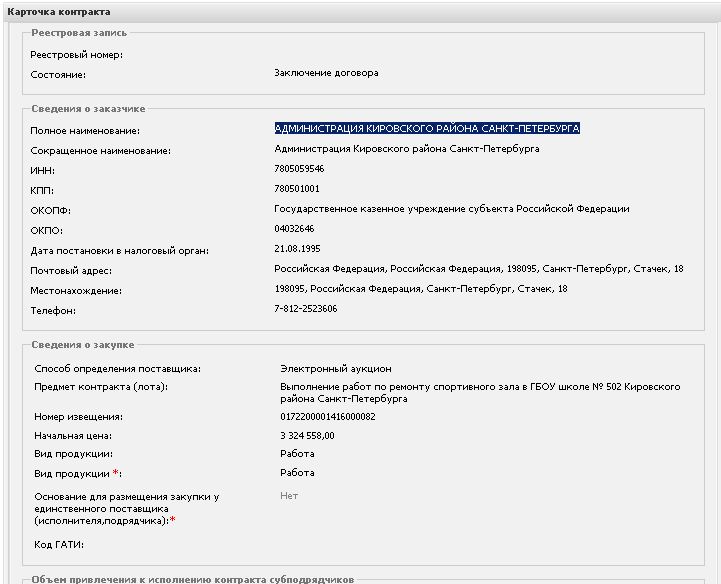
Task: Click the notice number 0172200001416000082
Action: [327, 416]
